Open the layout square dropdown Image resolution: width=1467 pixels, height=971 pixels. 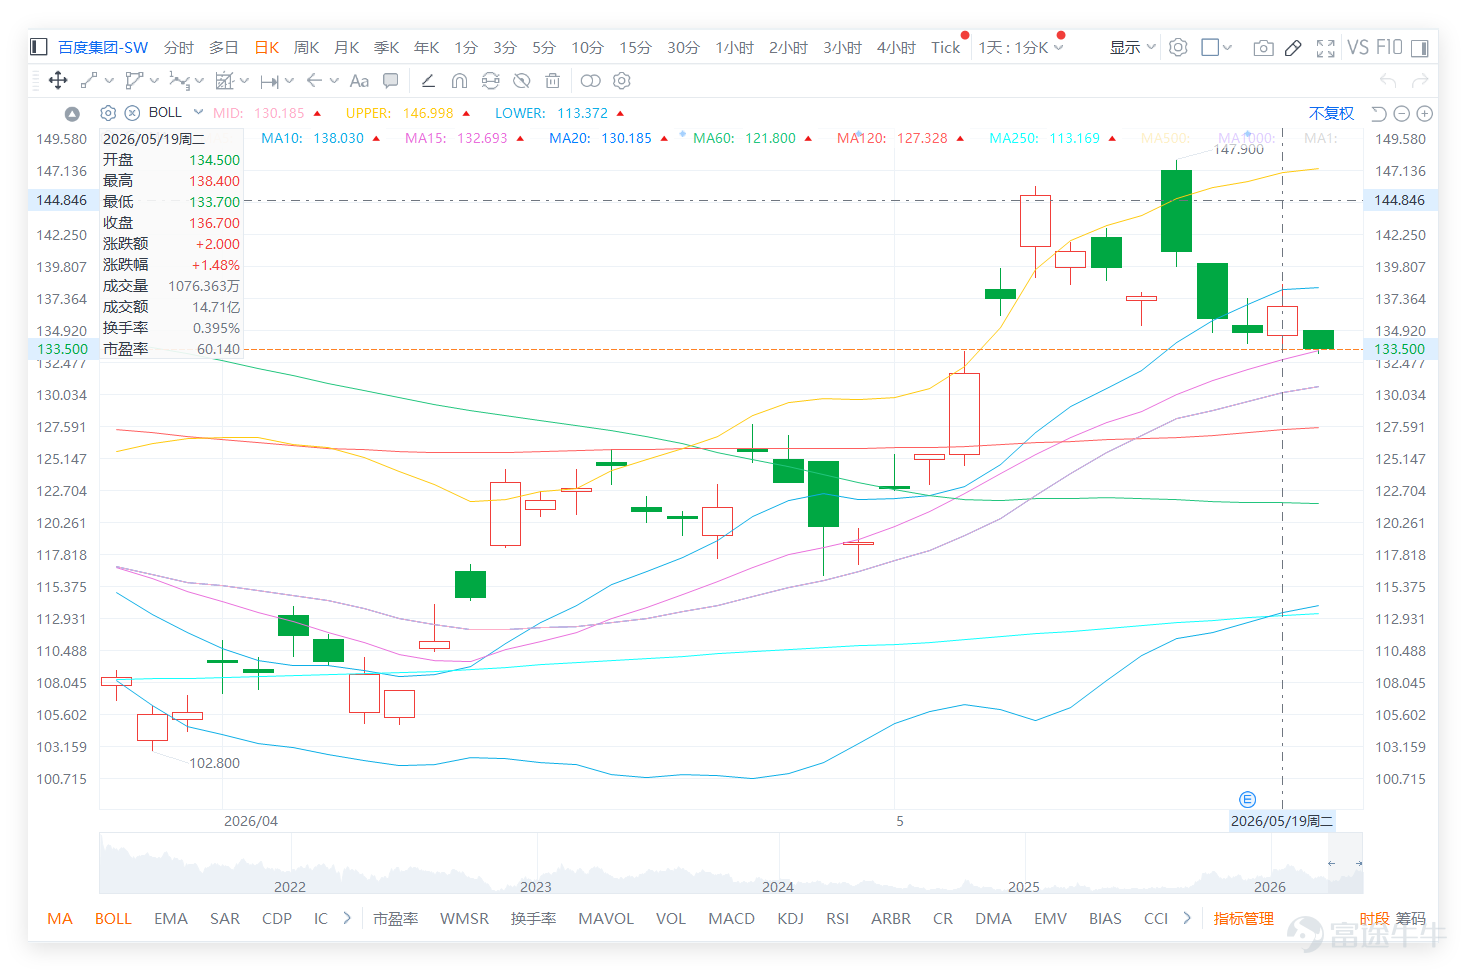1217,47
